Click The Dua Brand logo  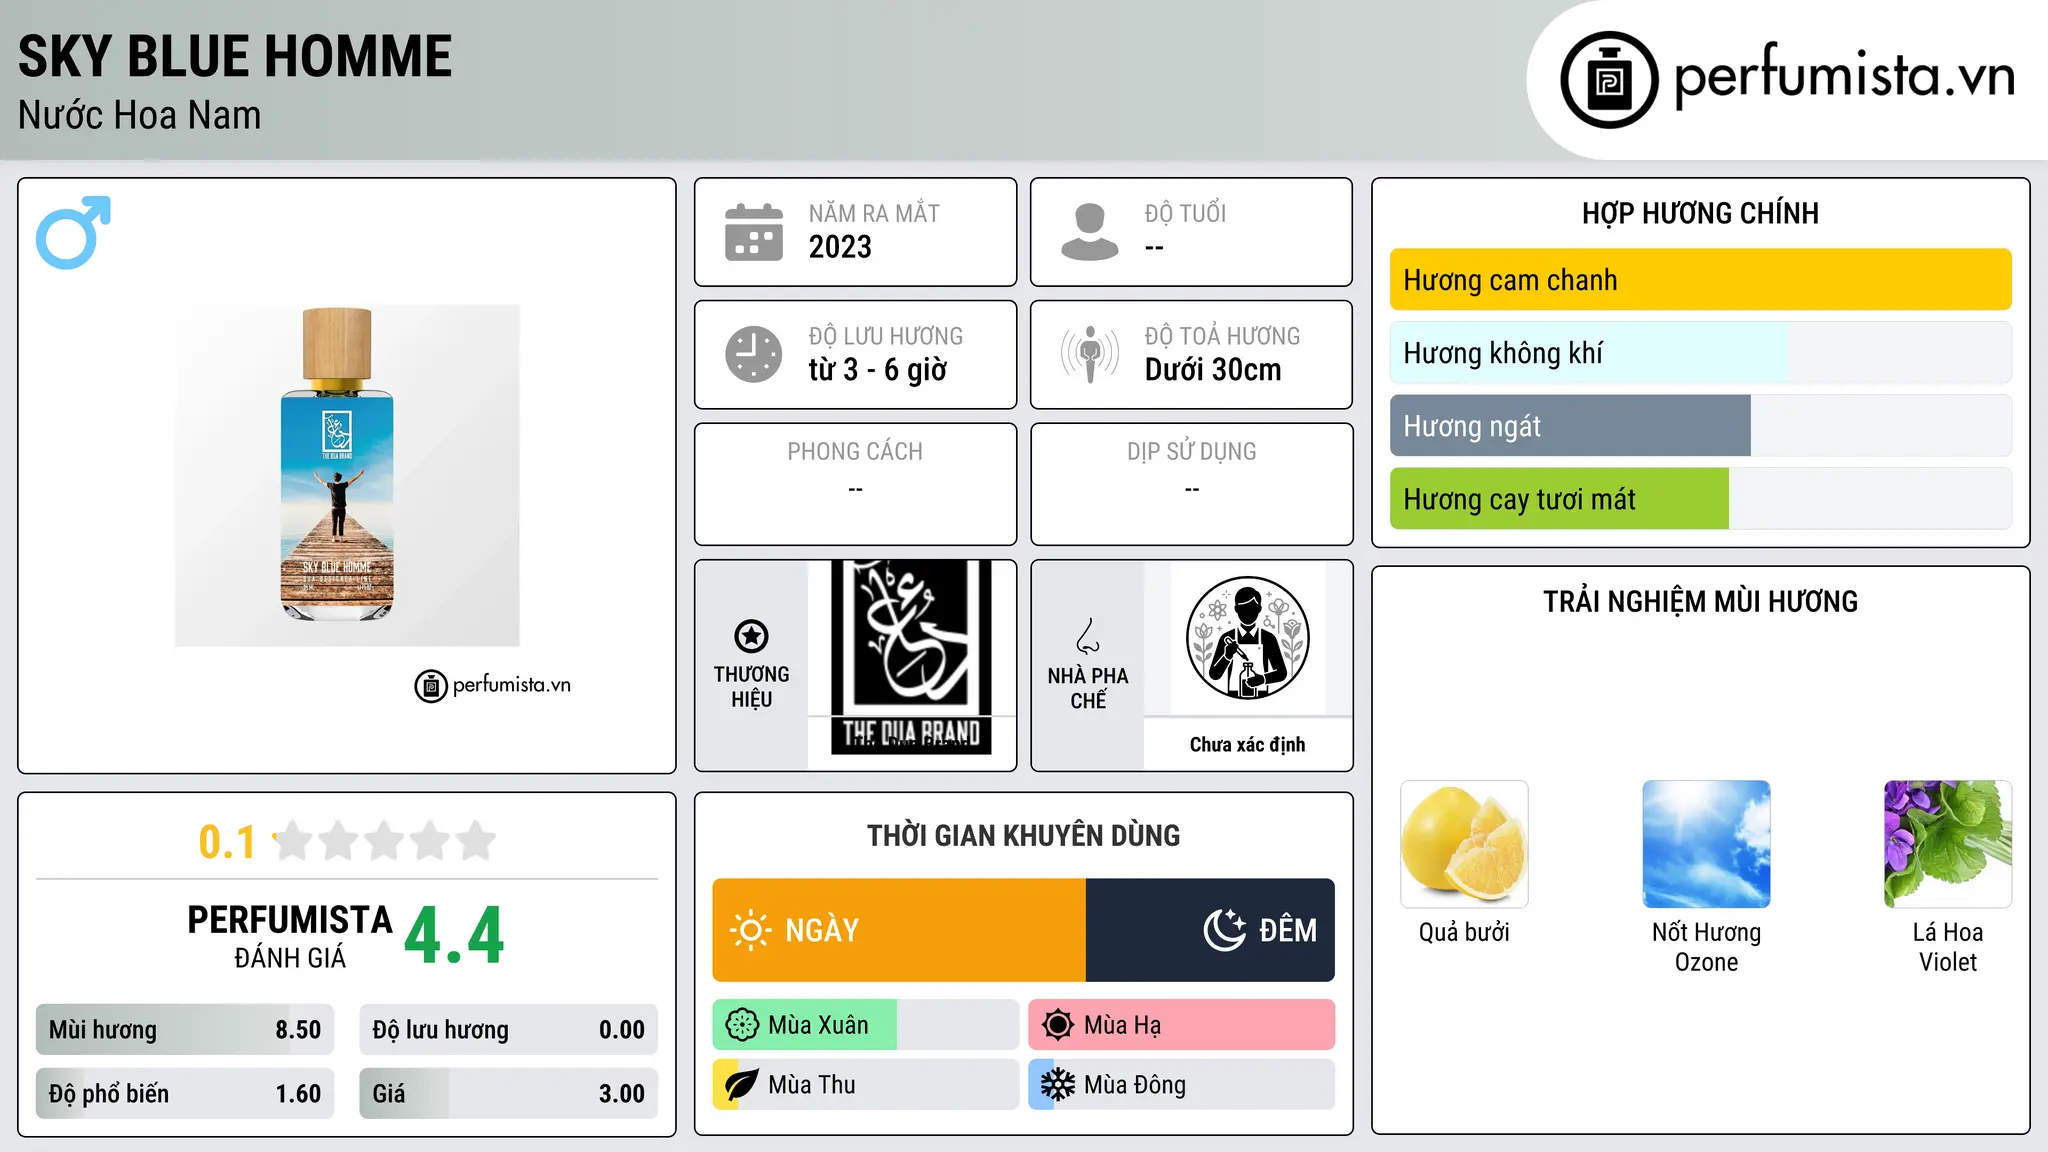point(911,657)
